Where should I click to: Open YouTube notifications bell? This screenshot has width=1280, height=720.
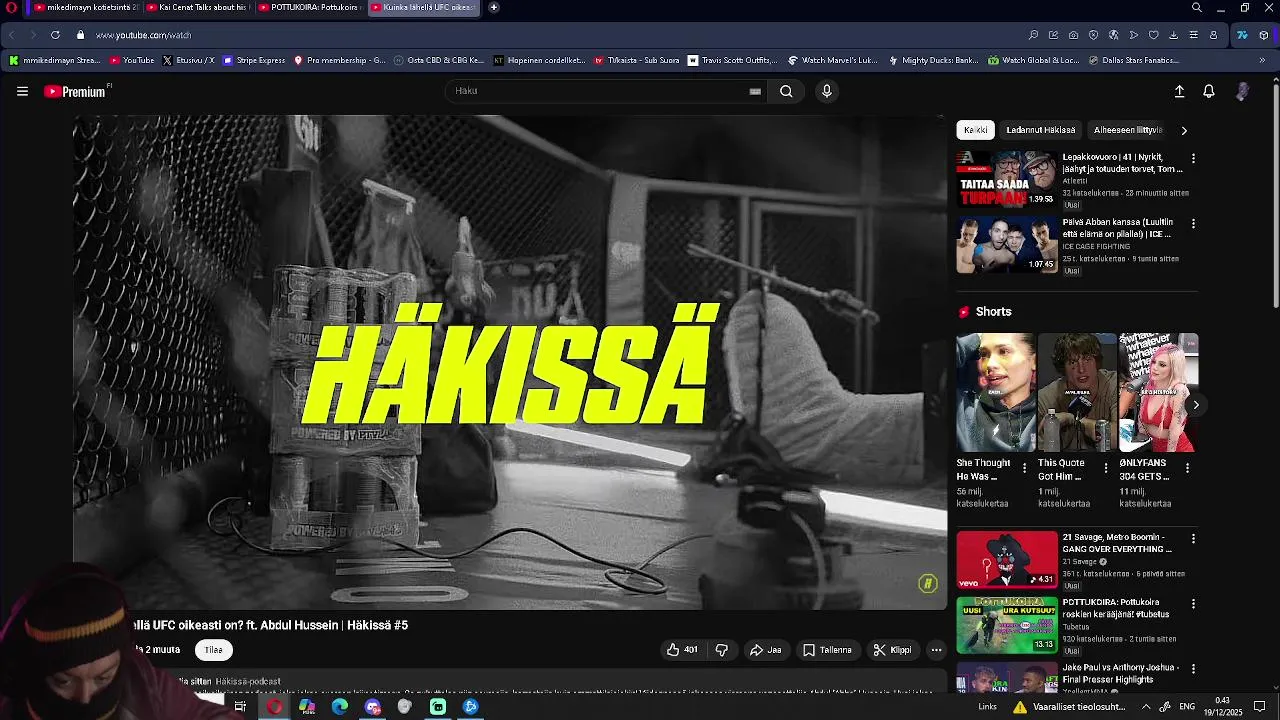1208,91
